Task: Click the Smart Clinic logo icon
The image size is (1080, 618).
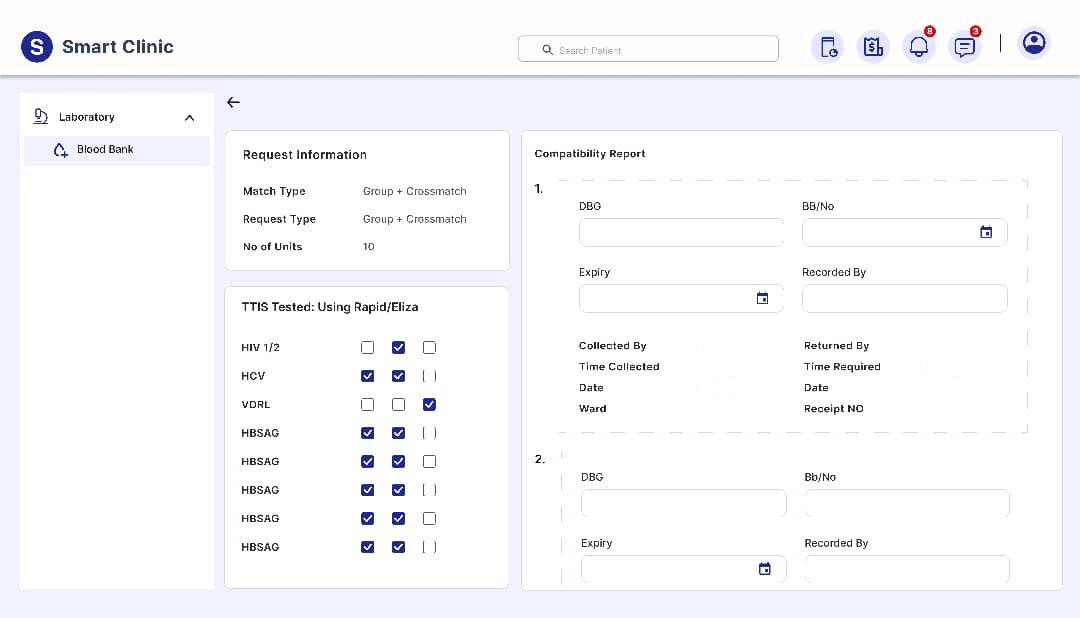Action: tap(37, 47)
